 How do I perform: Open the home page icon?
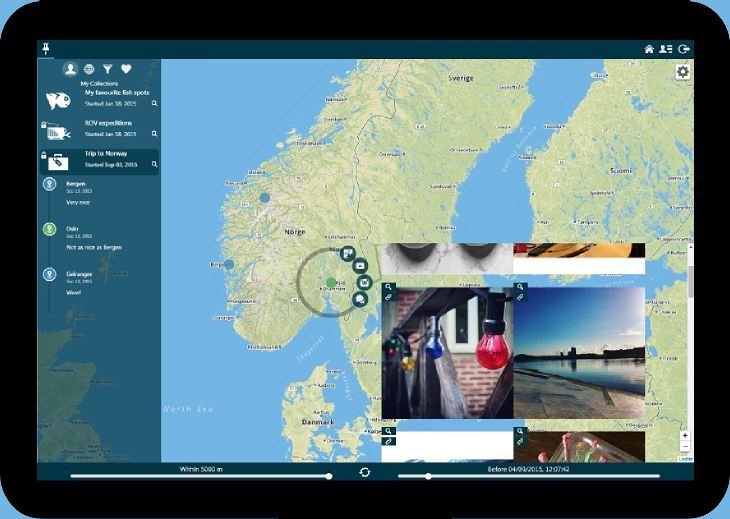(x=649, y=49)
